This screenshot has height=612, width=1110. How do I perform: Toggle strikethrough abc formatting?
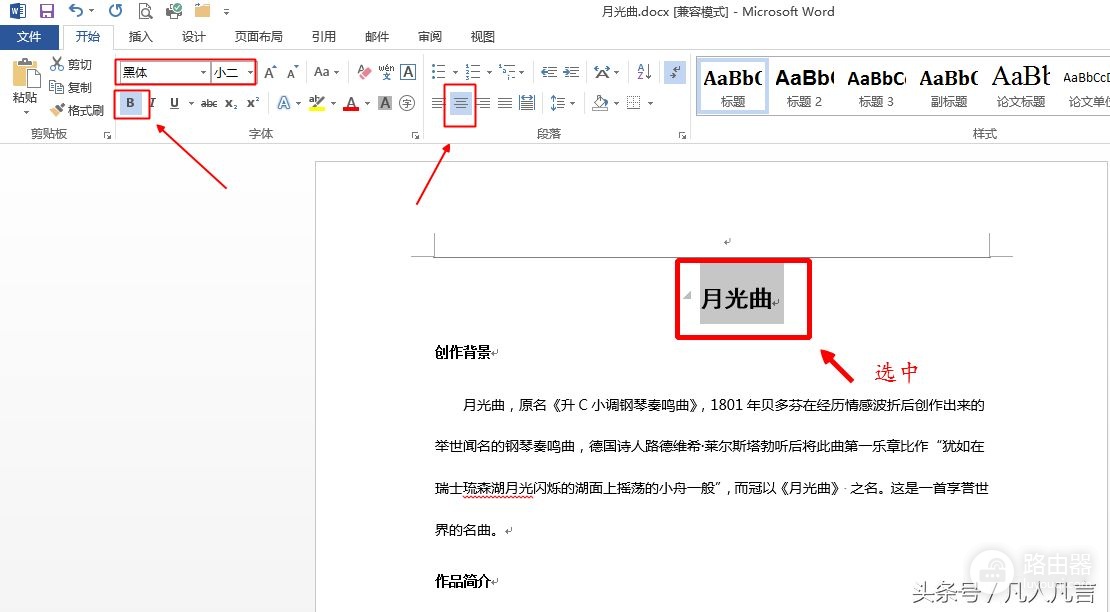click(x=209, y=103)
